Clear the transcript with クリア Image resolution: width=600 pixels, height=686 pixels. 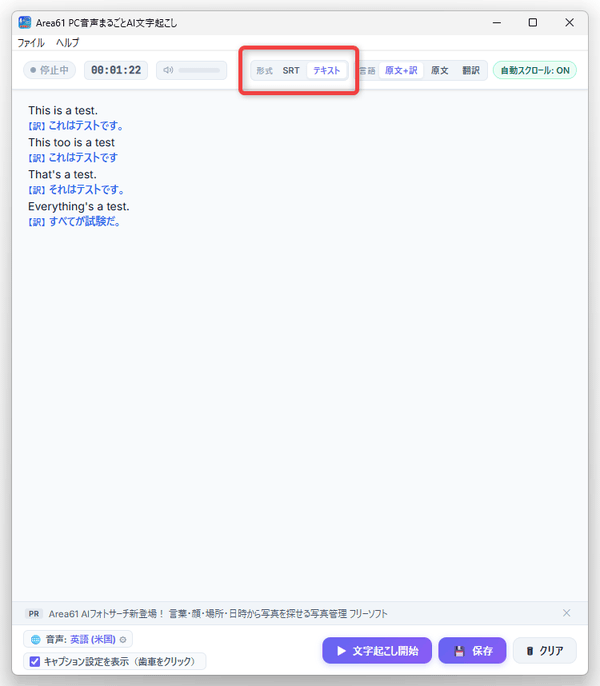click(x=544, y=651)
